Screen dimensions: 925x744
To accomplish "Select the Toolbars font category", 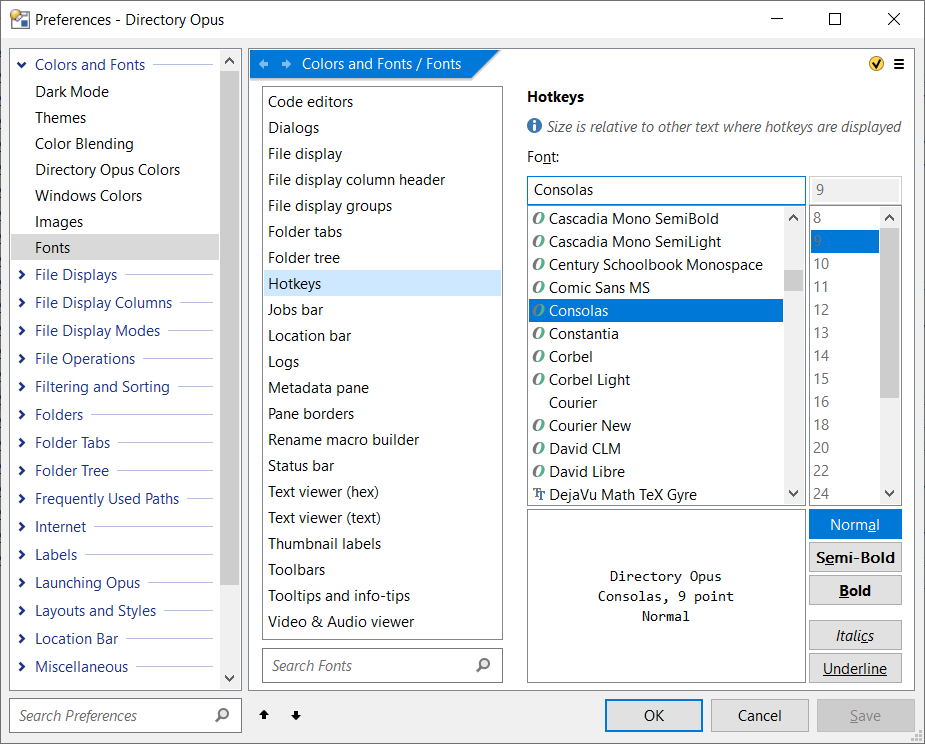I will coord(382,570).
